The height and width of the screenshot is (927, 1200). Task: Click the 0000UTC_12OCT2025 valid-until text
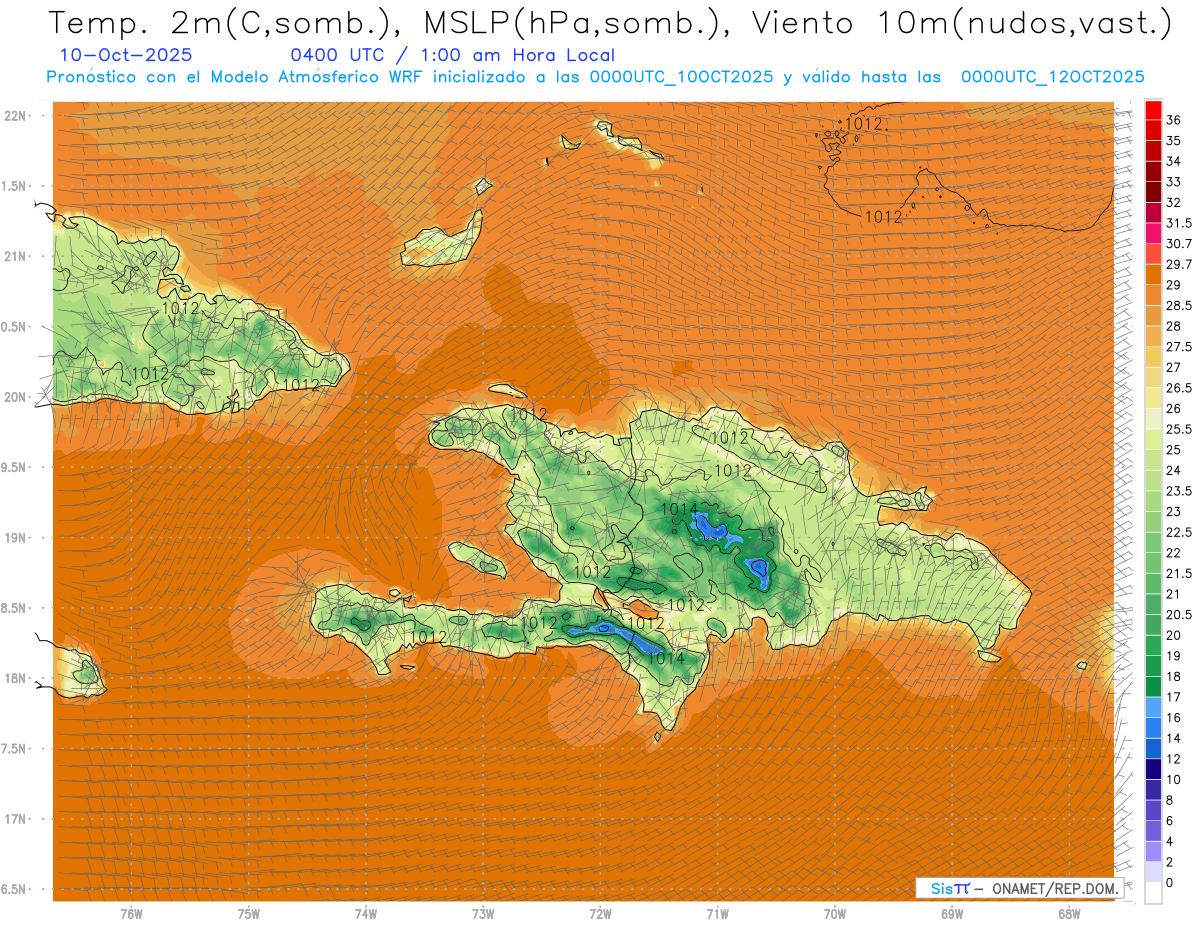[1052, 77]
